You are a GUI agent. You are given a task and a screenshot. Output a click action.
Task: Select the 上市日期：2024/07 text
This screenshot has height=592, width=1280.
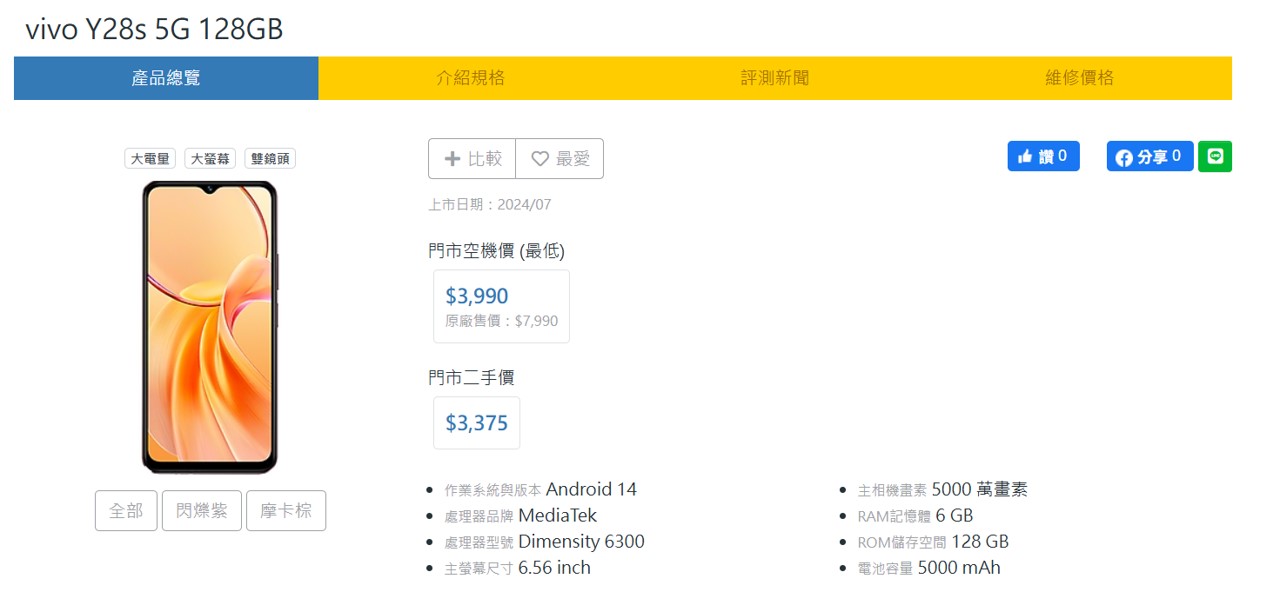tap(490, 205)
